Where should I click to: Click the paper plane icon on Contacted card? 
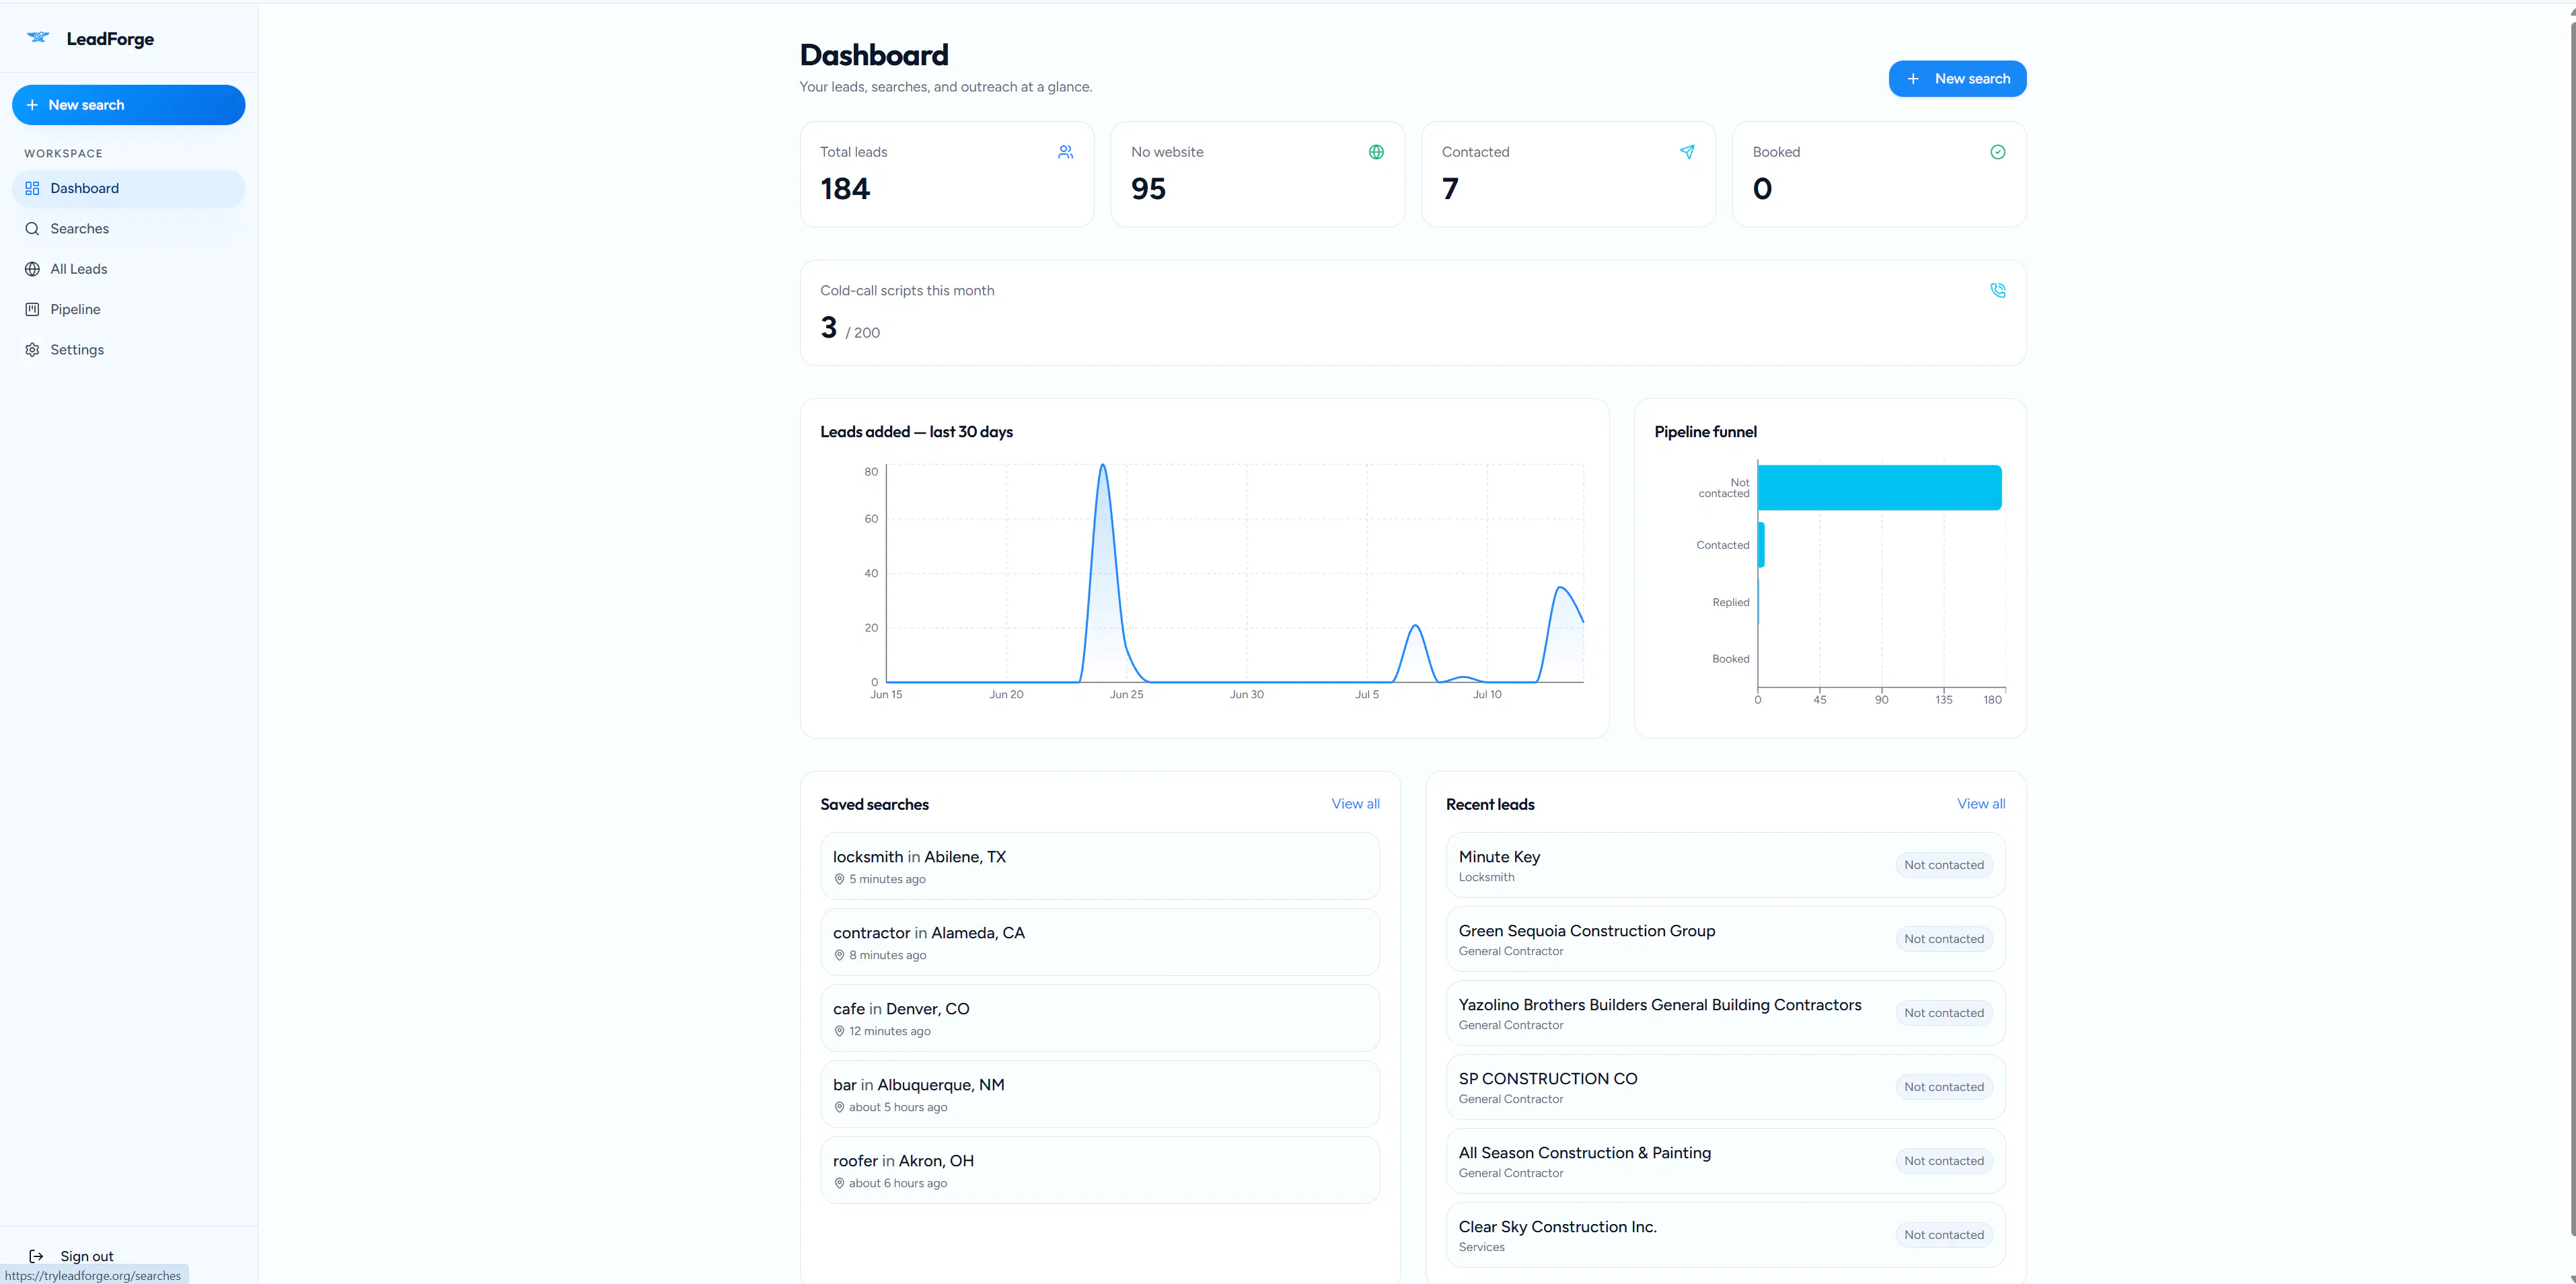1687,152
